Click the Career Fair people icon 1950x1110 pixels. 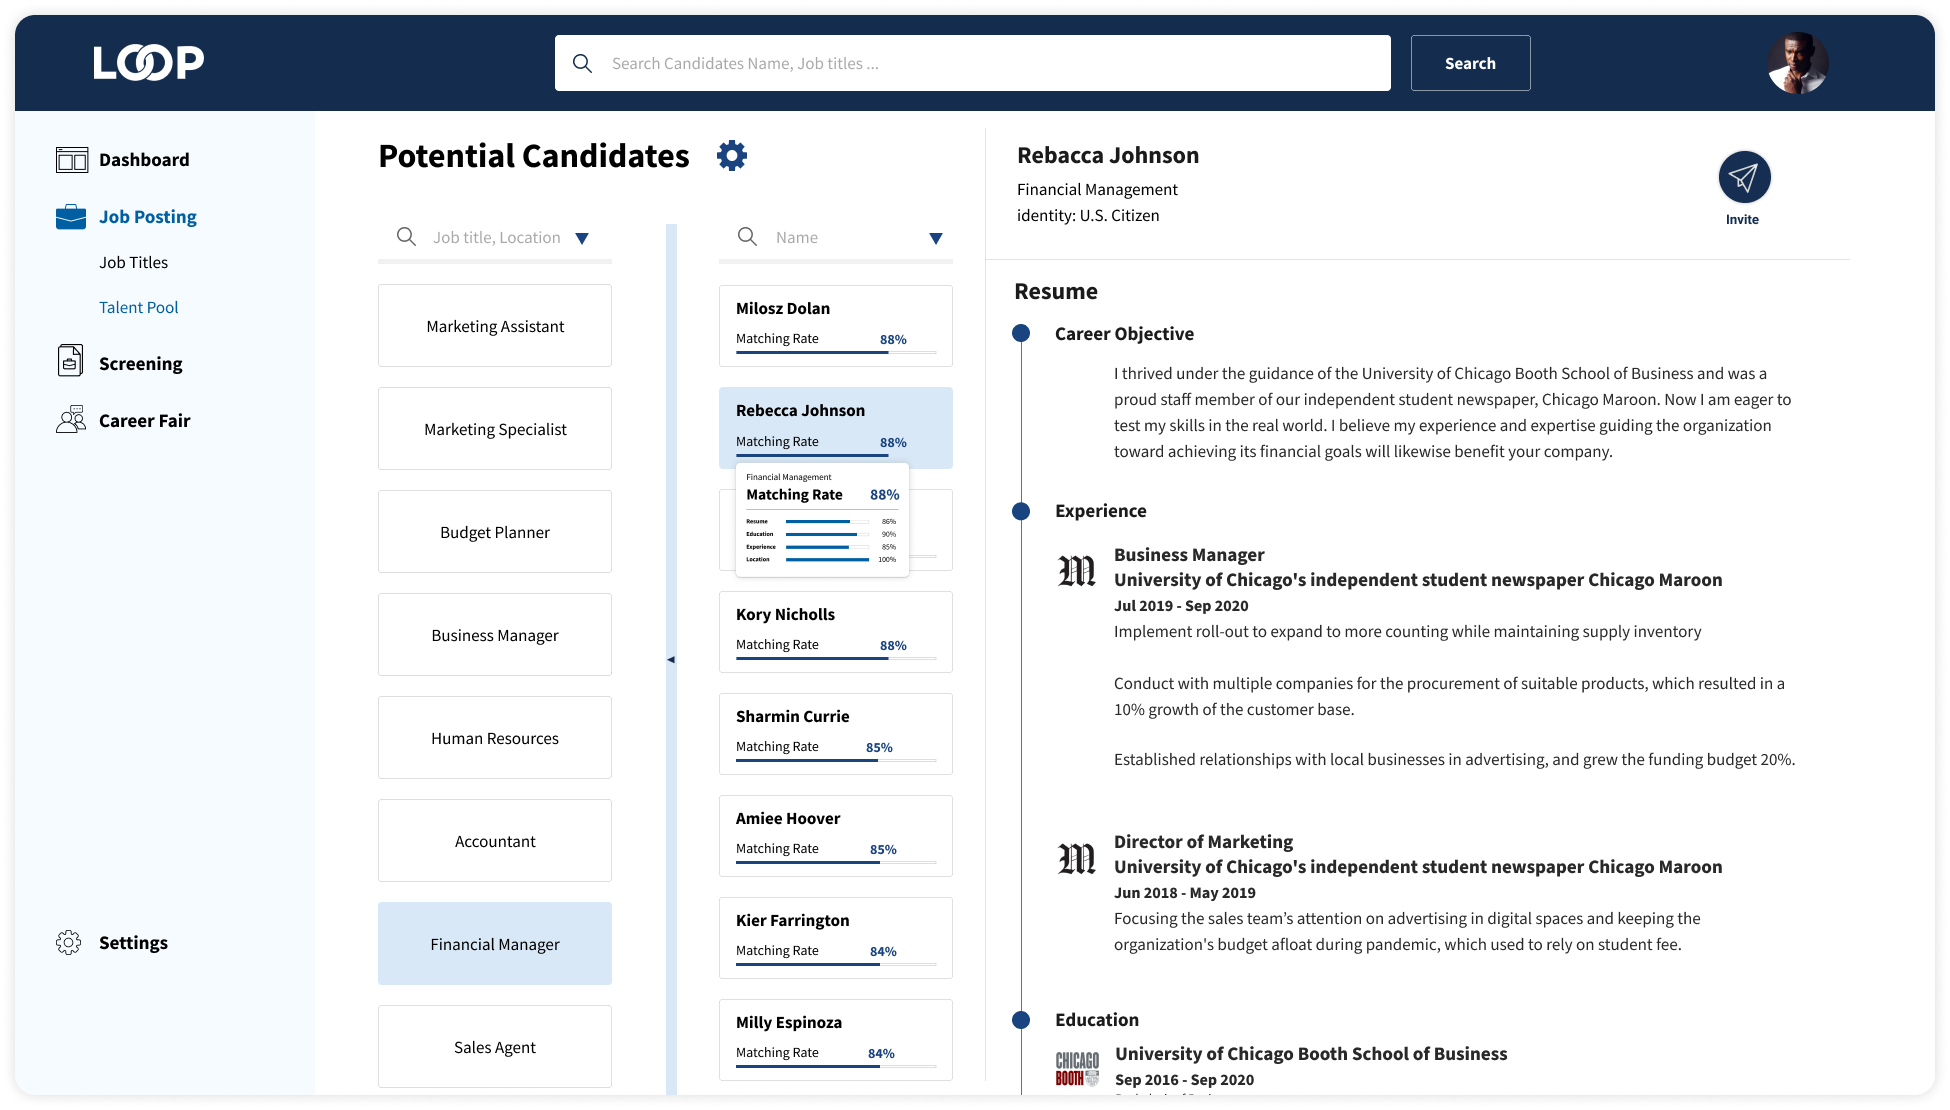click(71, 419)
